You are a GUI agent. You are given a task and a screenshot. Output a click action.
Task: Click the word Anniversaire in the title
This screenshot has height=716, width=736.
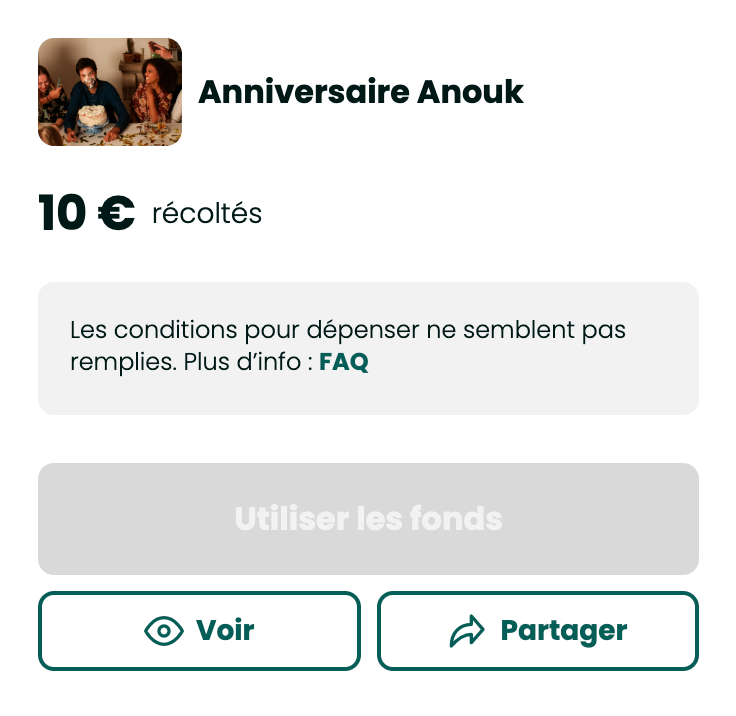(x=303, y=92)
